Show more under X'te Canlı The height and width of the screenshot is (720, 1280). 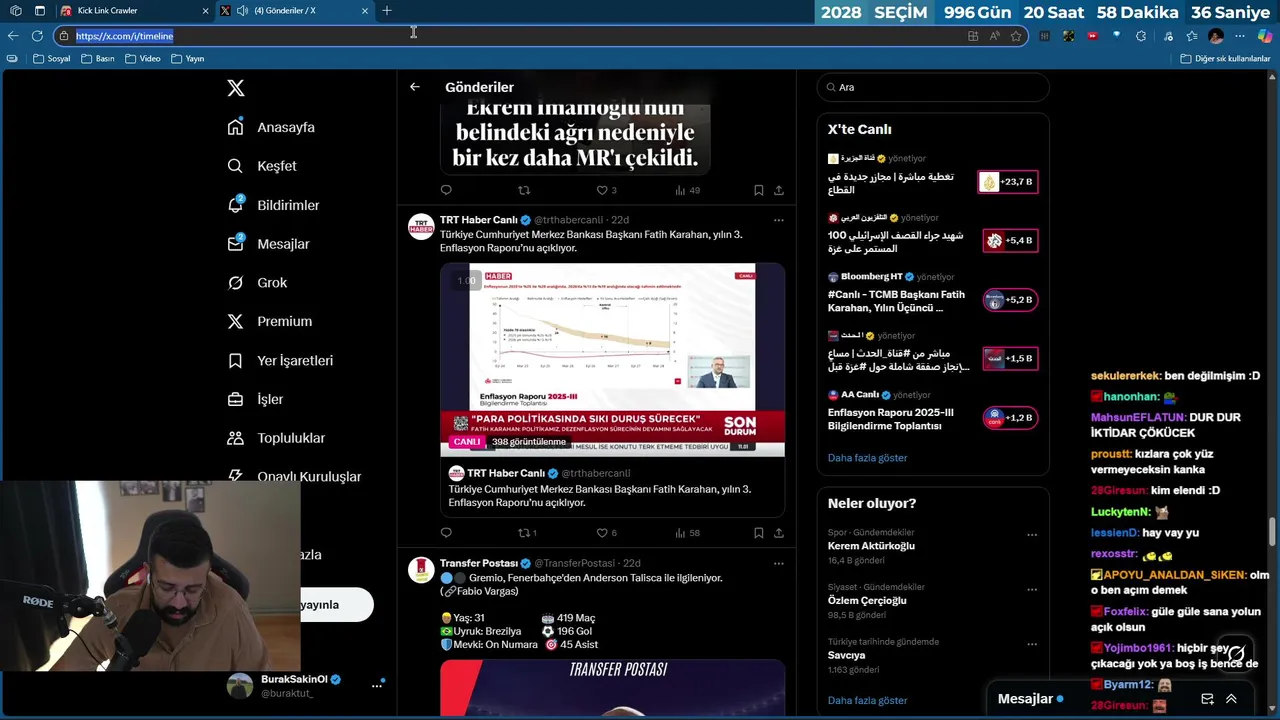(x=867, y=458)
